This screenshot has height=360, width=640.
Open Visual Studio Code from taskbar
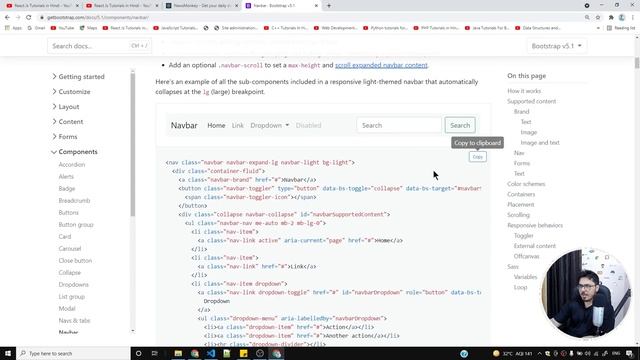(x=211, y=353)
